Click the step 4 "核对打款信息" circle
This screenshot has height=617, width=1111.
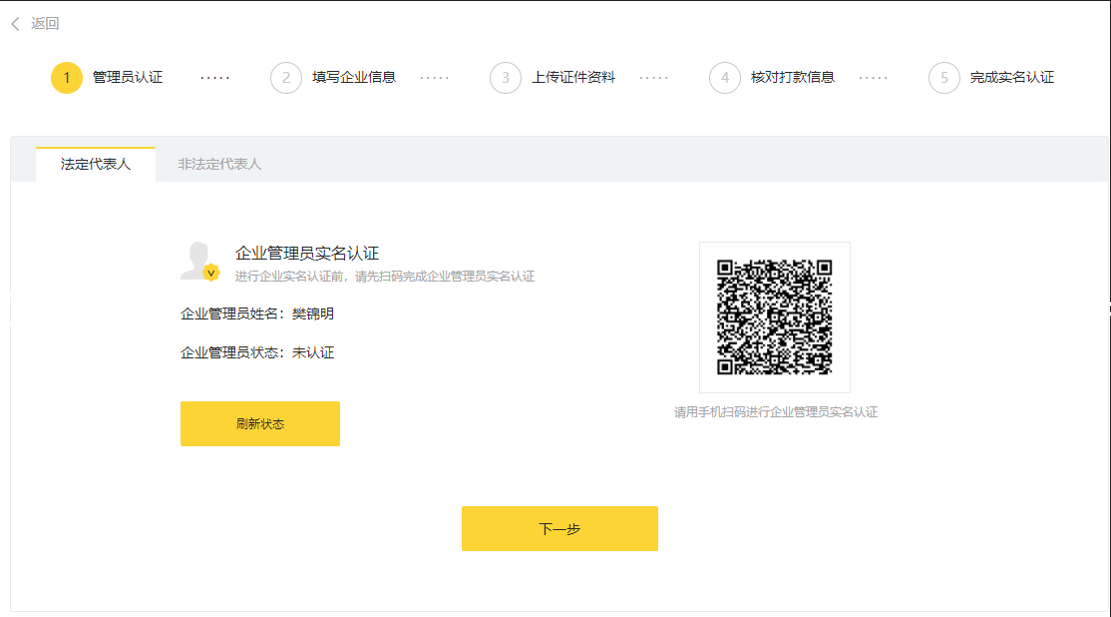(x=725, y=77)
